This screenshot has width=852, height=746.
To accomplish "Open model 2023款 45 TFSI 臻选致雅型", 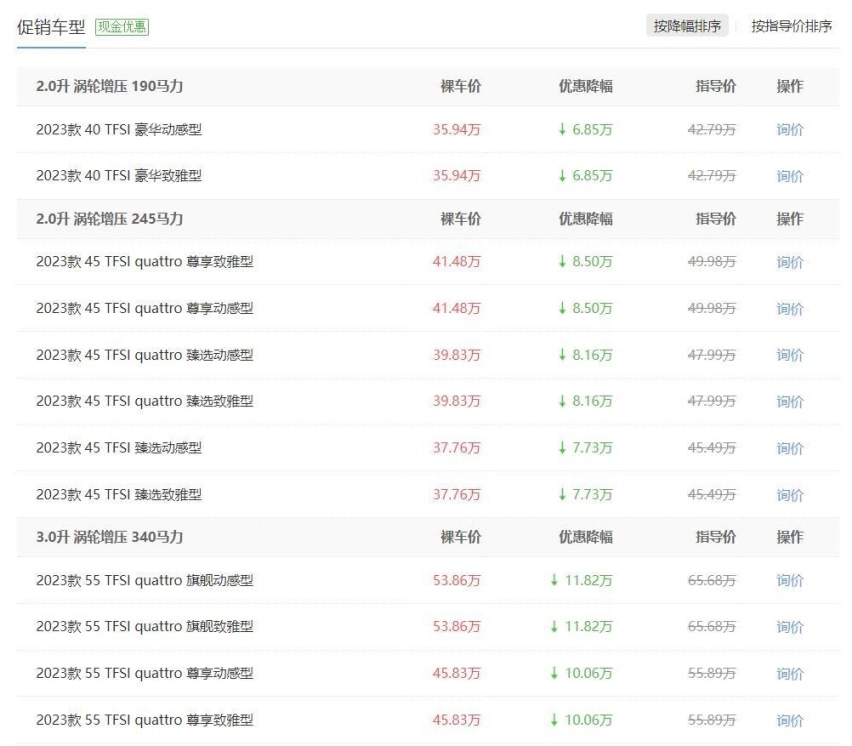I will [119, 494].
